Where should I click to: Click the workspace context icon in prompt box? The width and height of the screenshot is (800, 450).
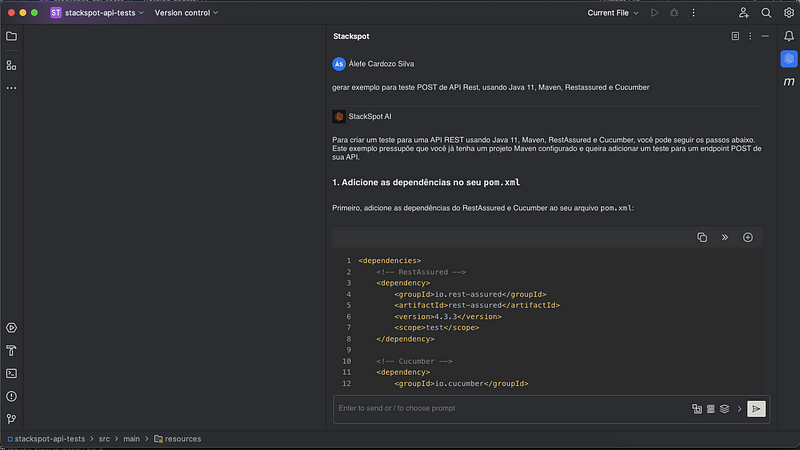tap(697, 409)
